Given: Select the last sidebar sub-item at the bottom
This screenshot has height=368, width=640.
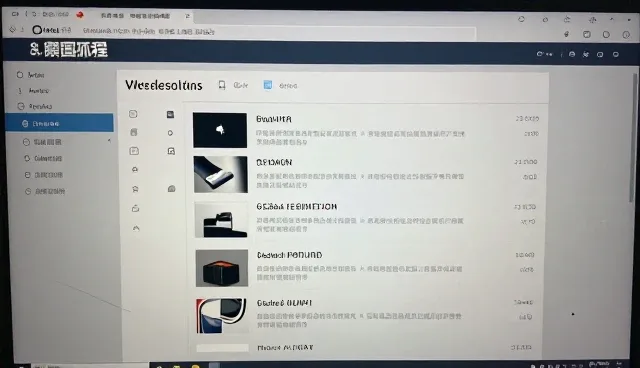Looking at the screenshot, I should tap(44, 191).
